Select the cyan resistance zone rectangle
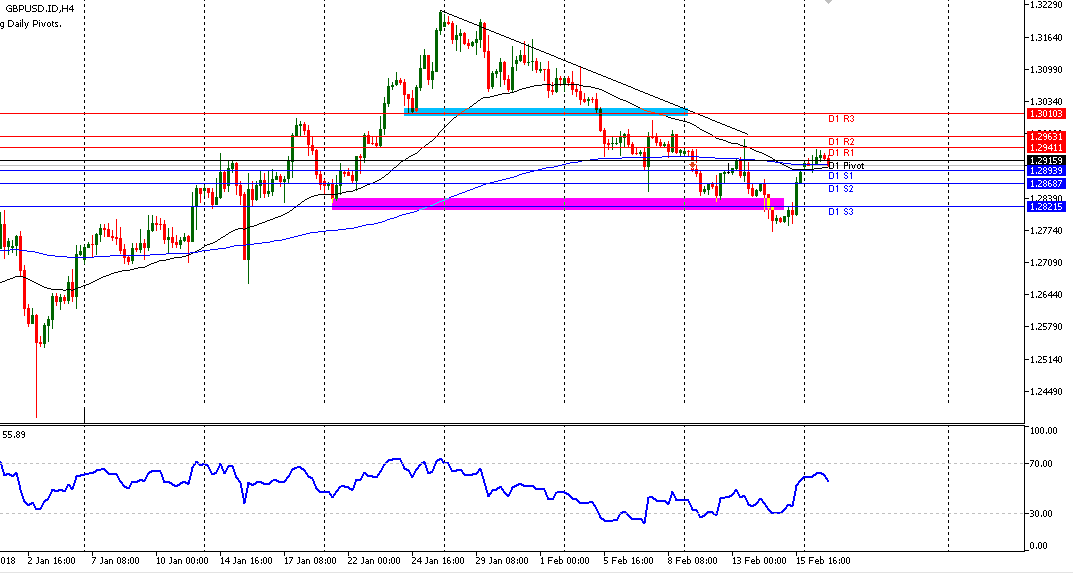Screen dimensions: 1073x573 pos(546,111)
